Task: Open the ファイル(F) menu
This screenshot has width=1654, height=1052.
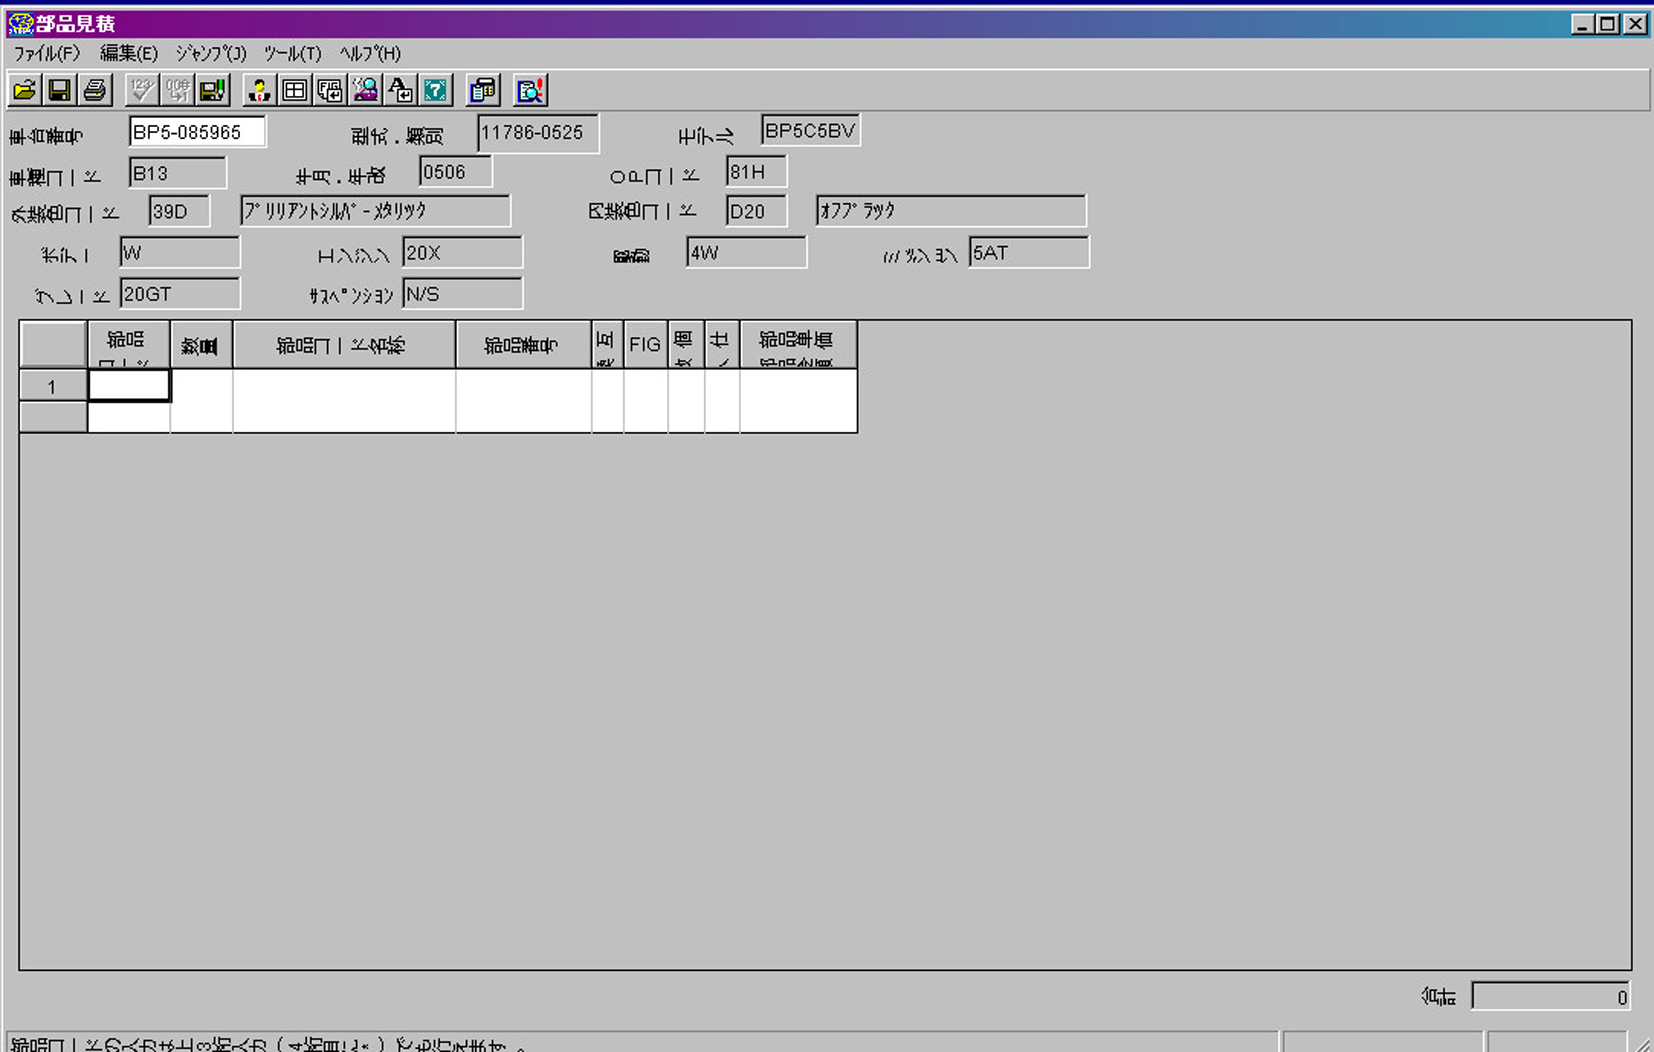Action: (46, 54)
